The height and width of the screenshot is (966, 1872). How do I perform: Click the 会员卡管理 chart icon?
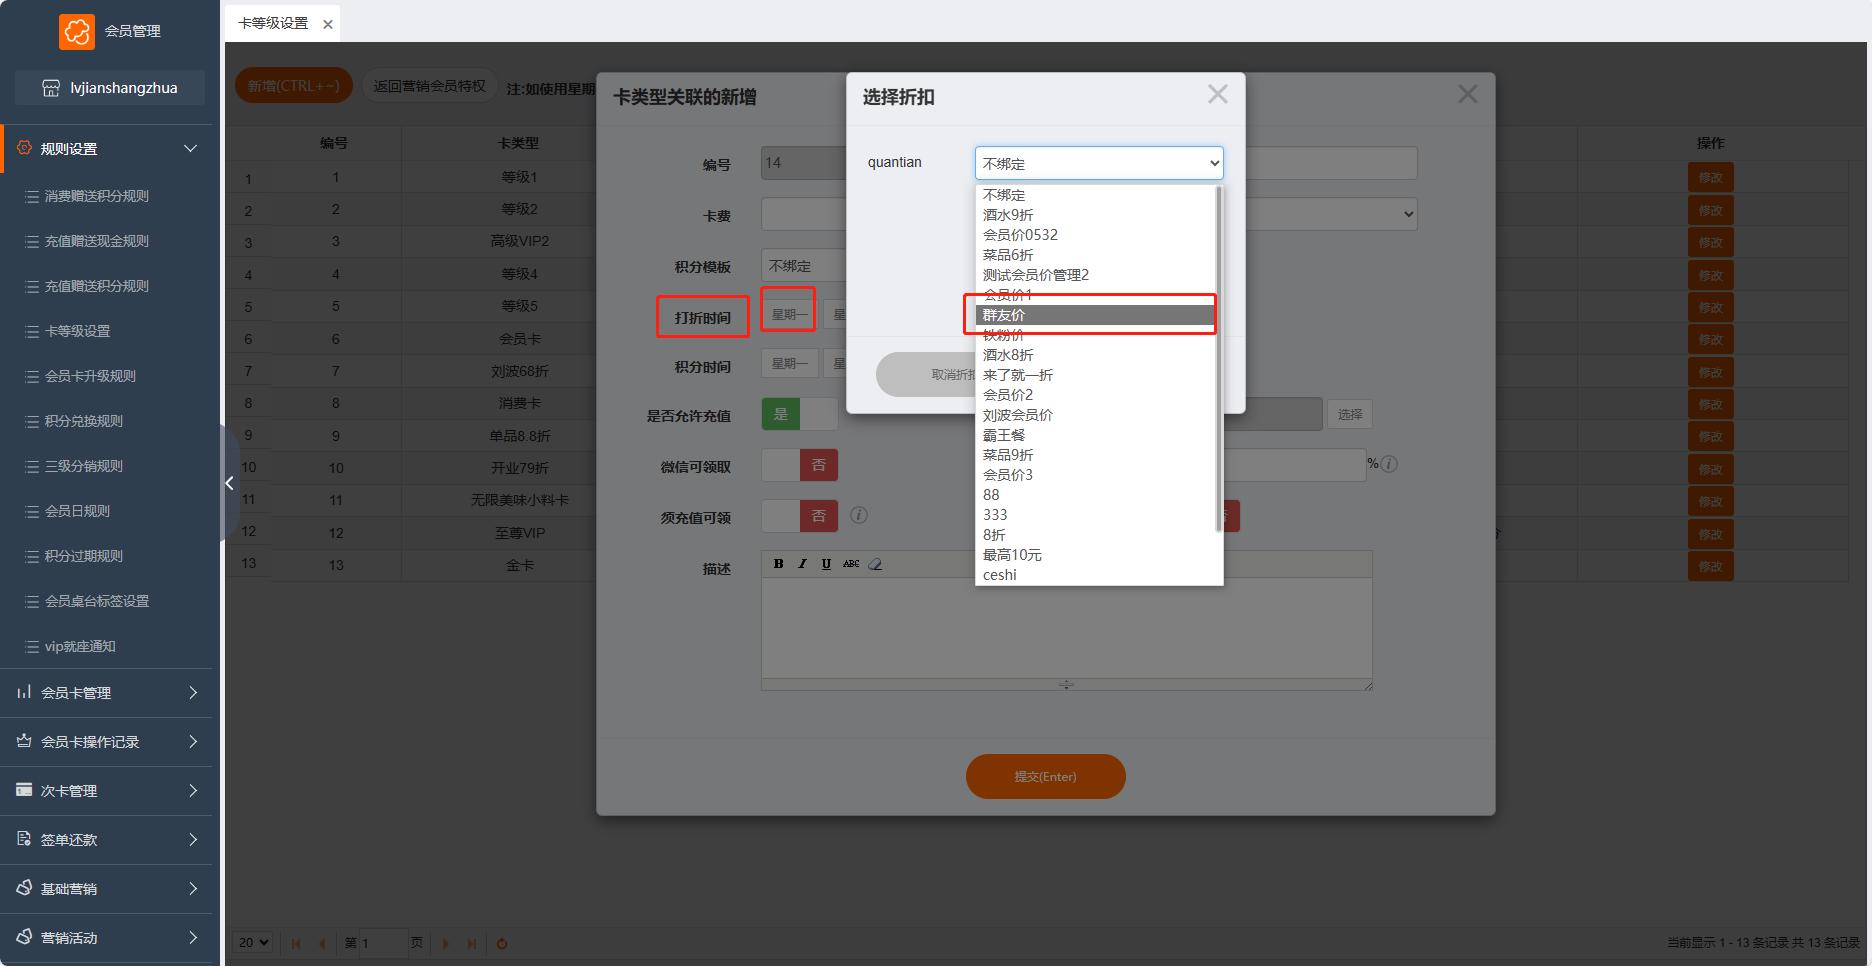pos(24,692)
